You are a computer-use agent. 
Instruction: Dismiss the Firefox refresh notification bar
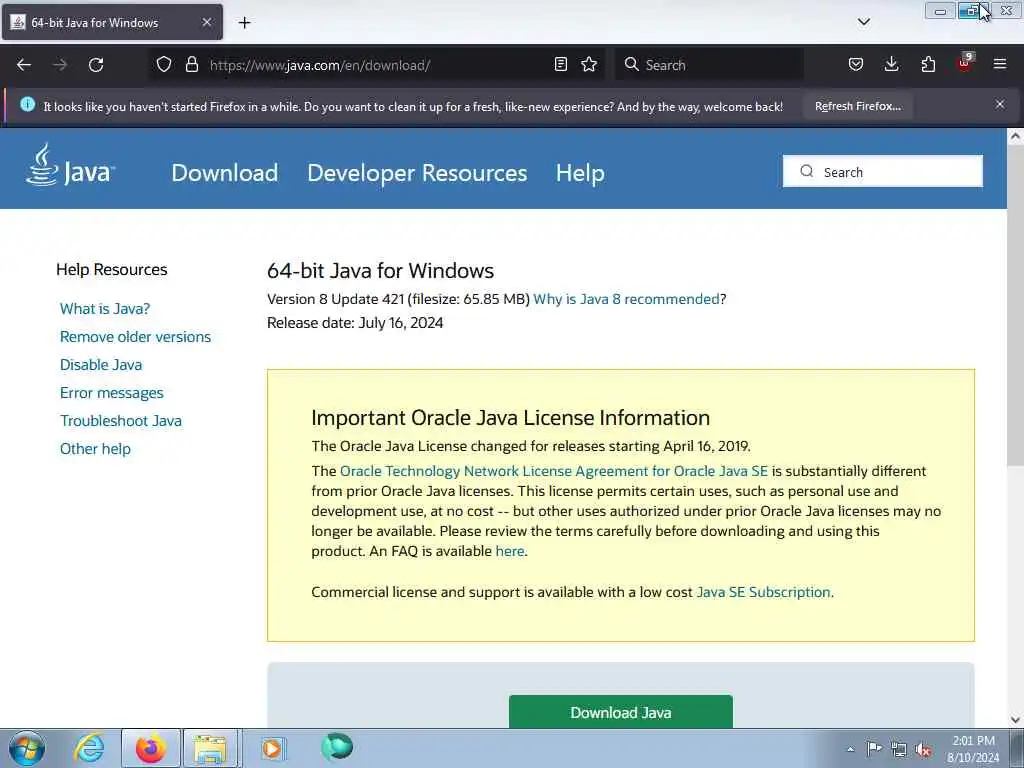(1000, 104)
